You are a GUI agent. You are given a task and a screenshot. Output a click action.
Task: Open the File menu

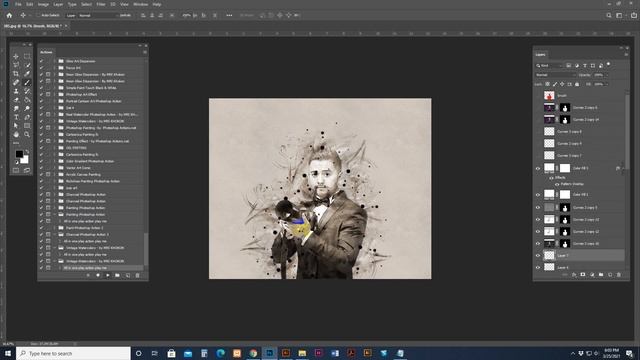18,4
